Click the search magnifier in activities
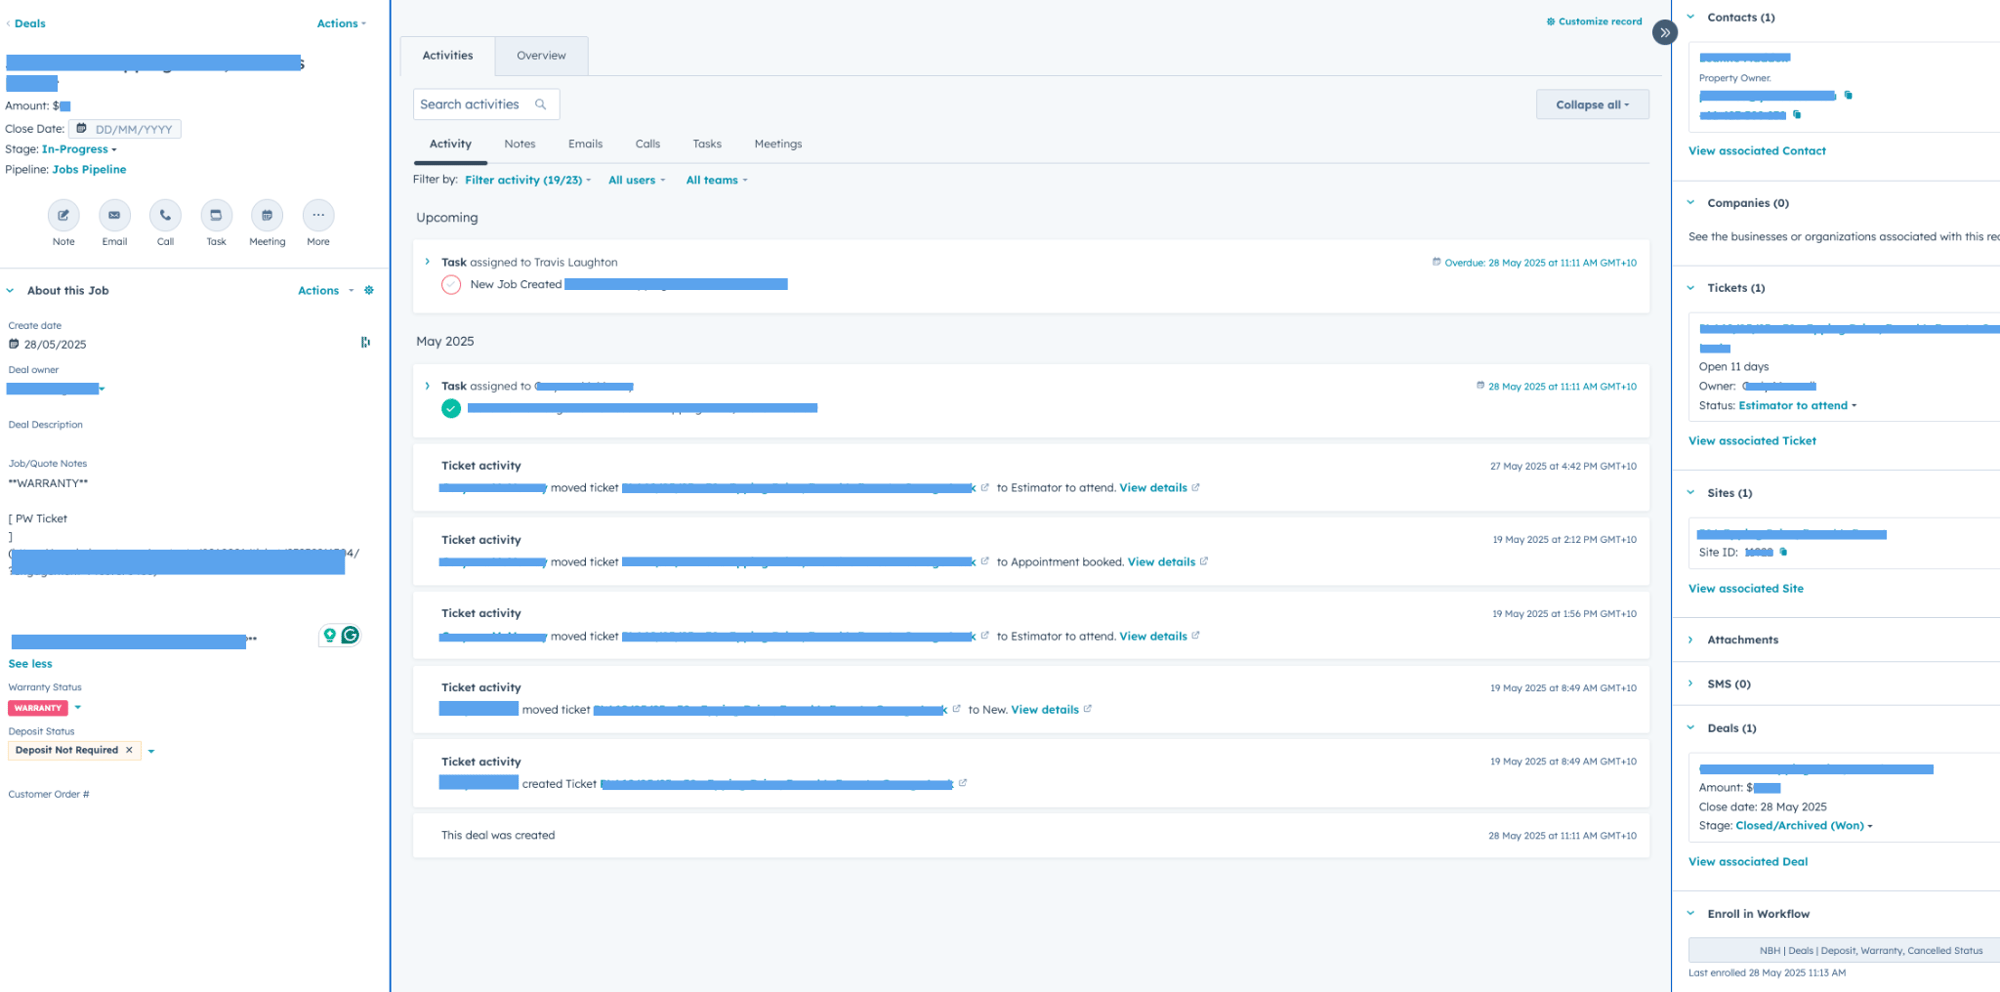Screen dimensions: 2000x992 (x=540, y=104)
